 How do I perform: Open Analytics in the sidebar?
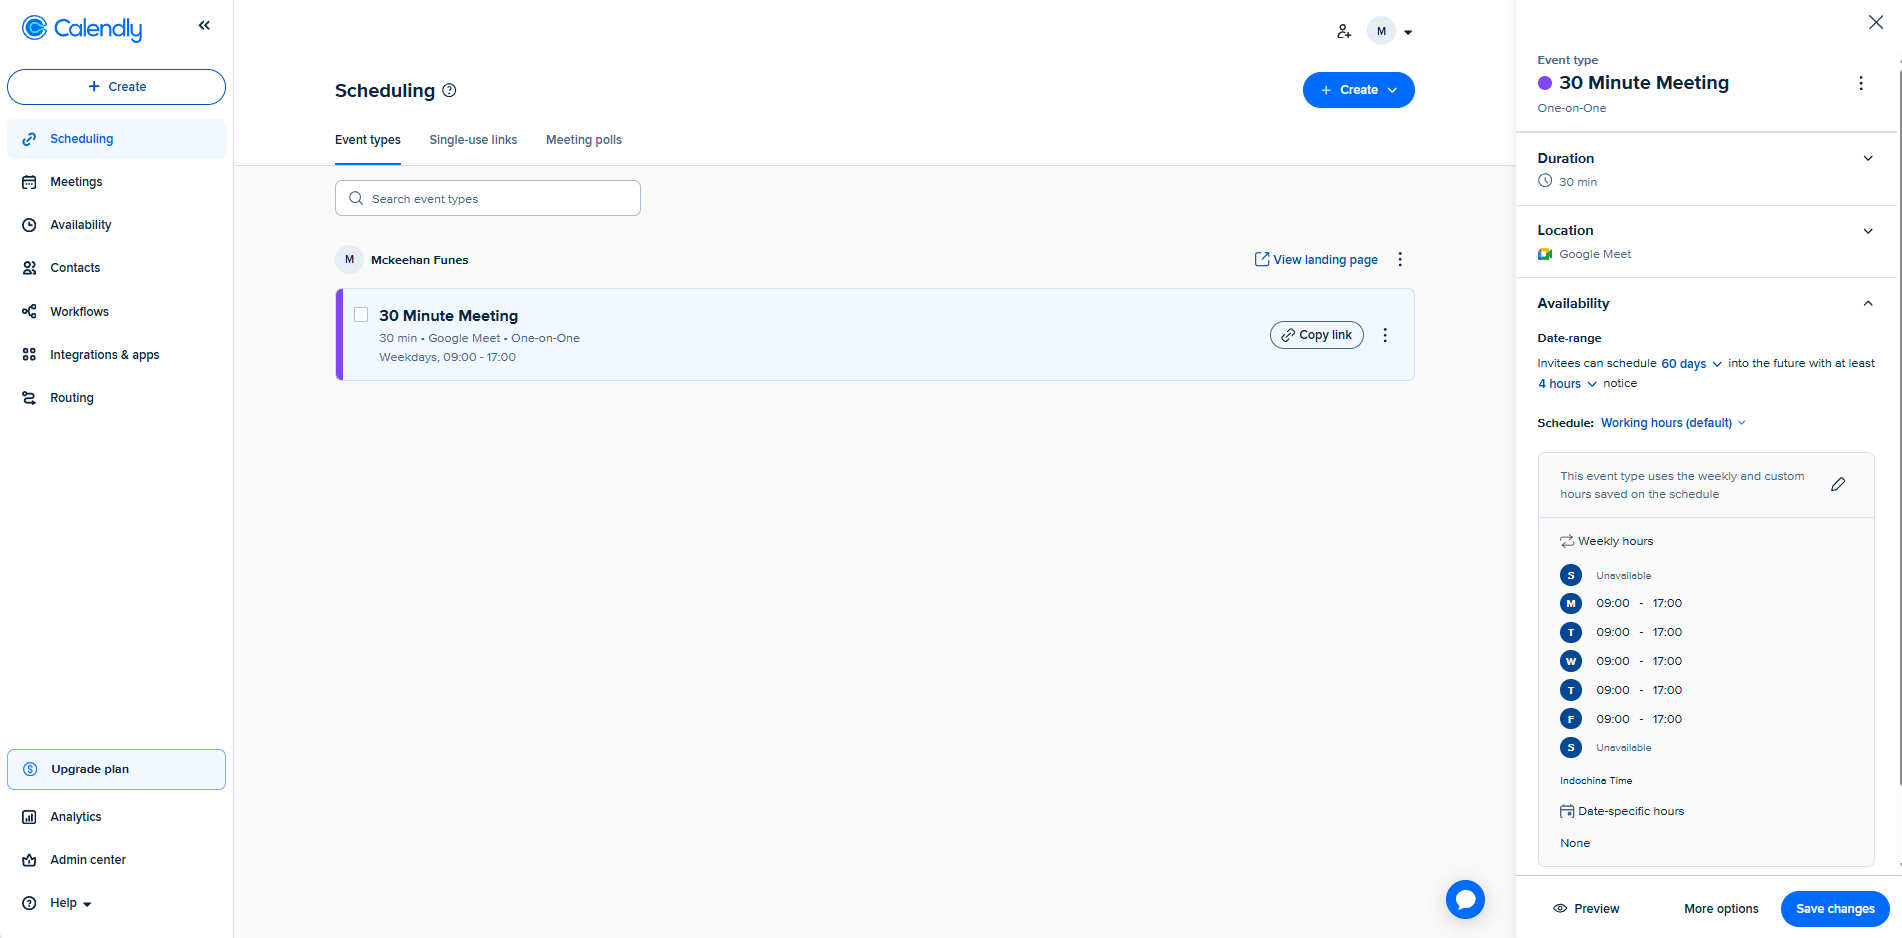click(x=116, y=817)
